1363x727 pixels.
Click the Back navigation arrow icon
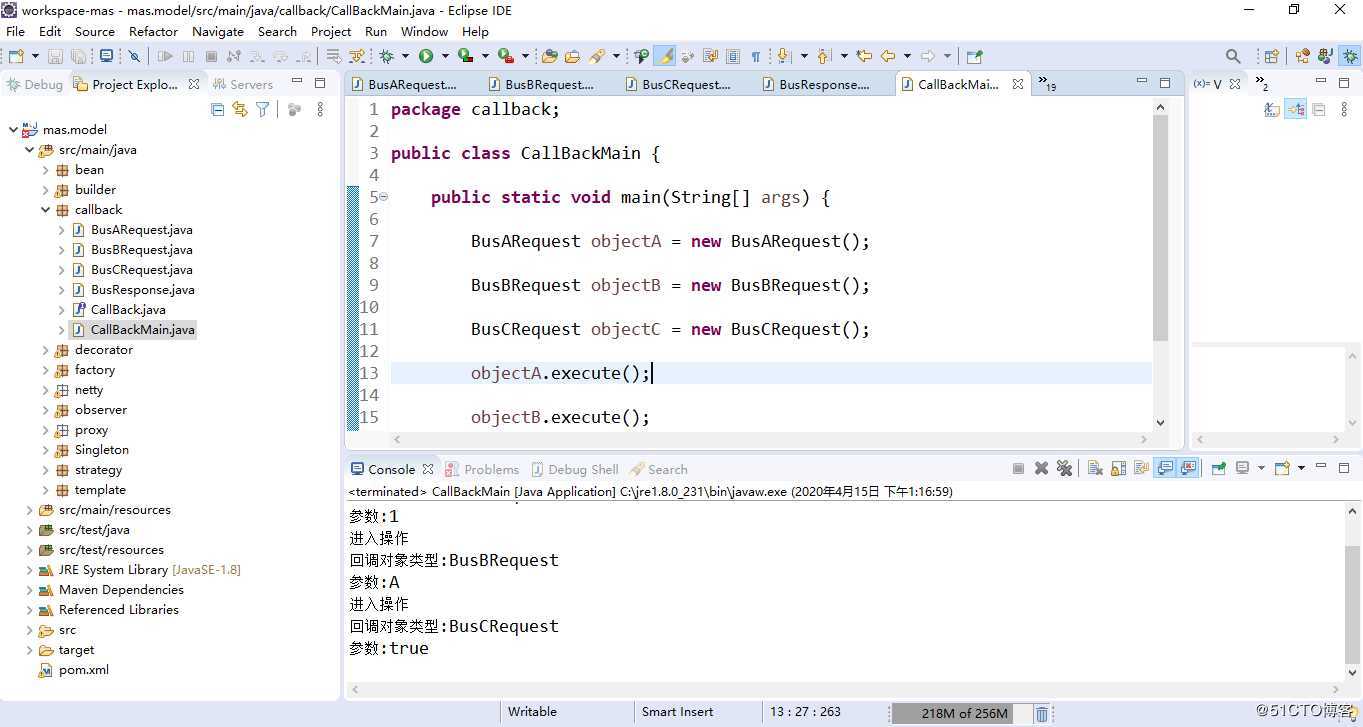[888, 57]
